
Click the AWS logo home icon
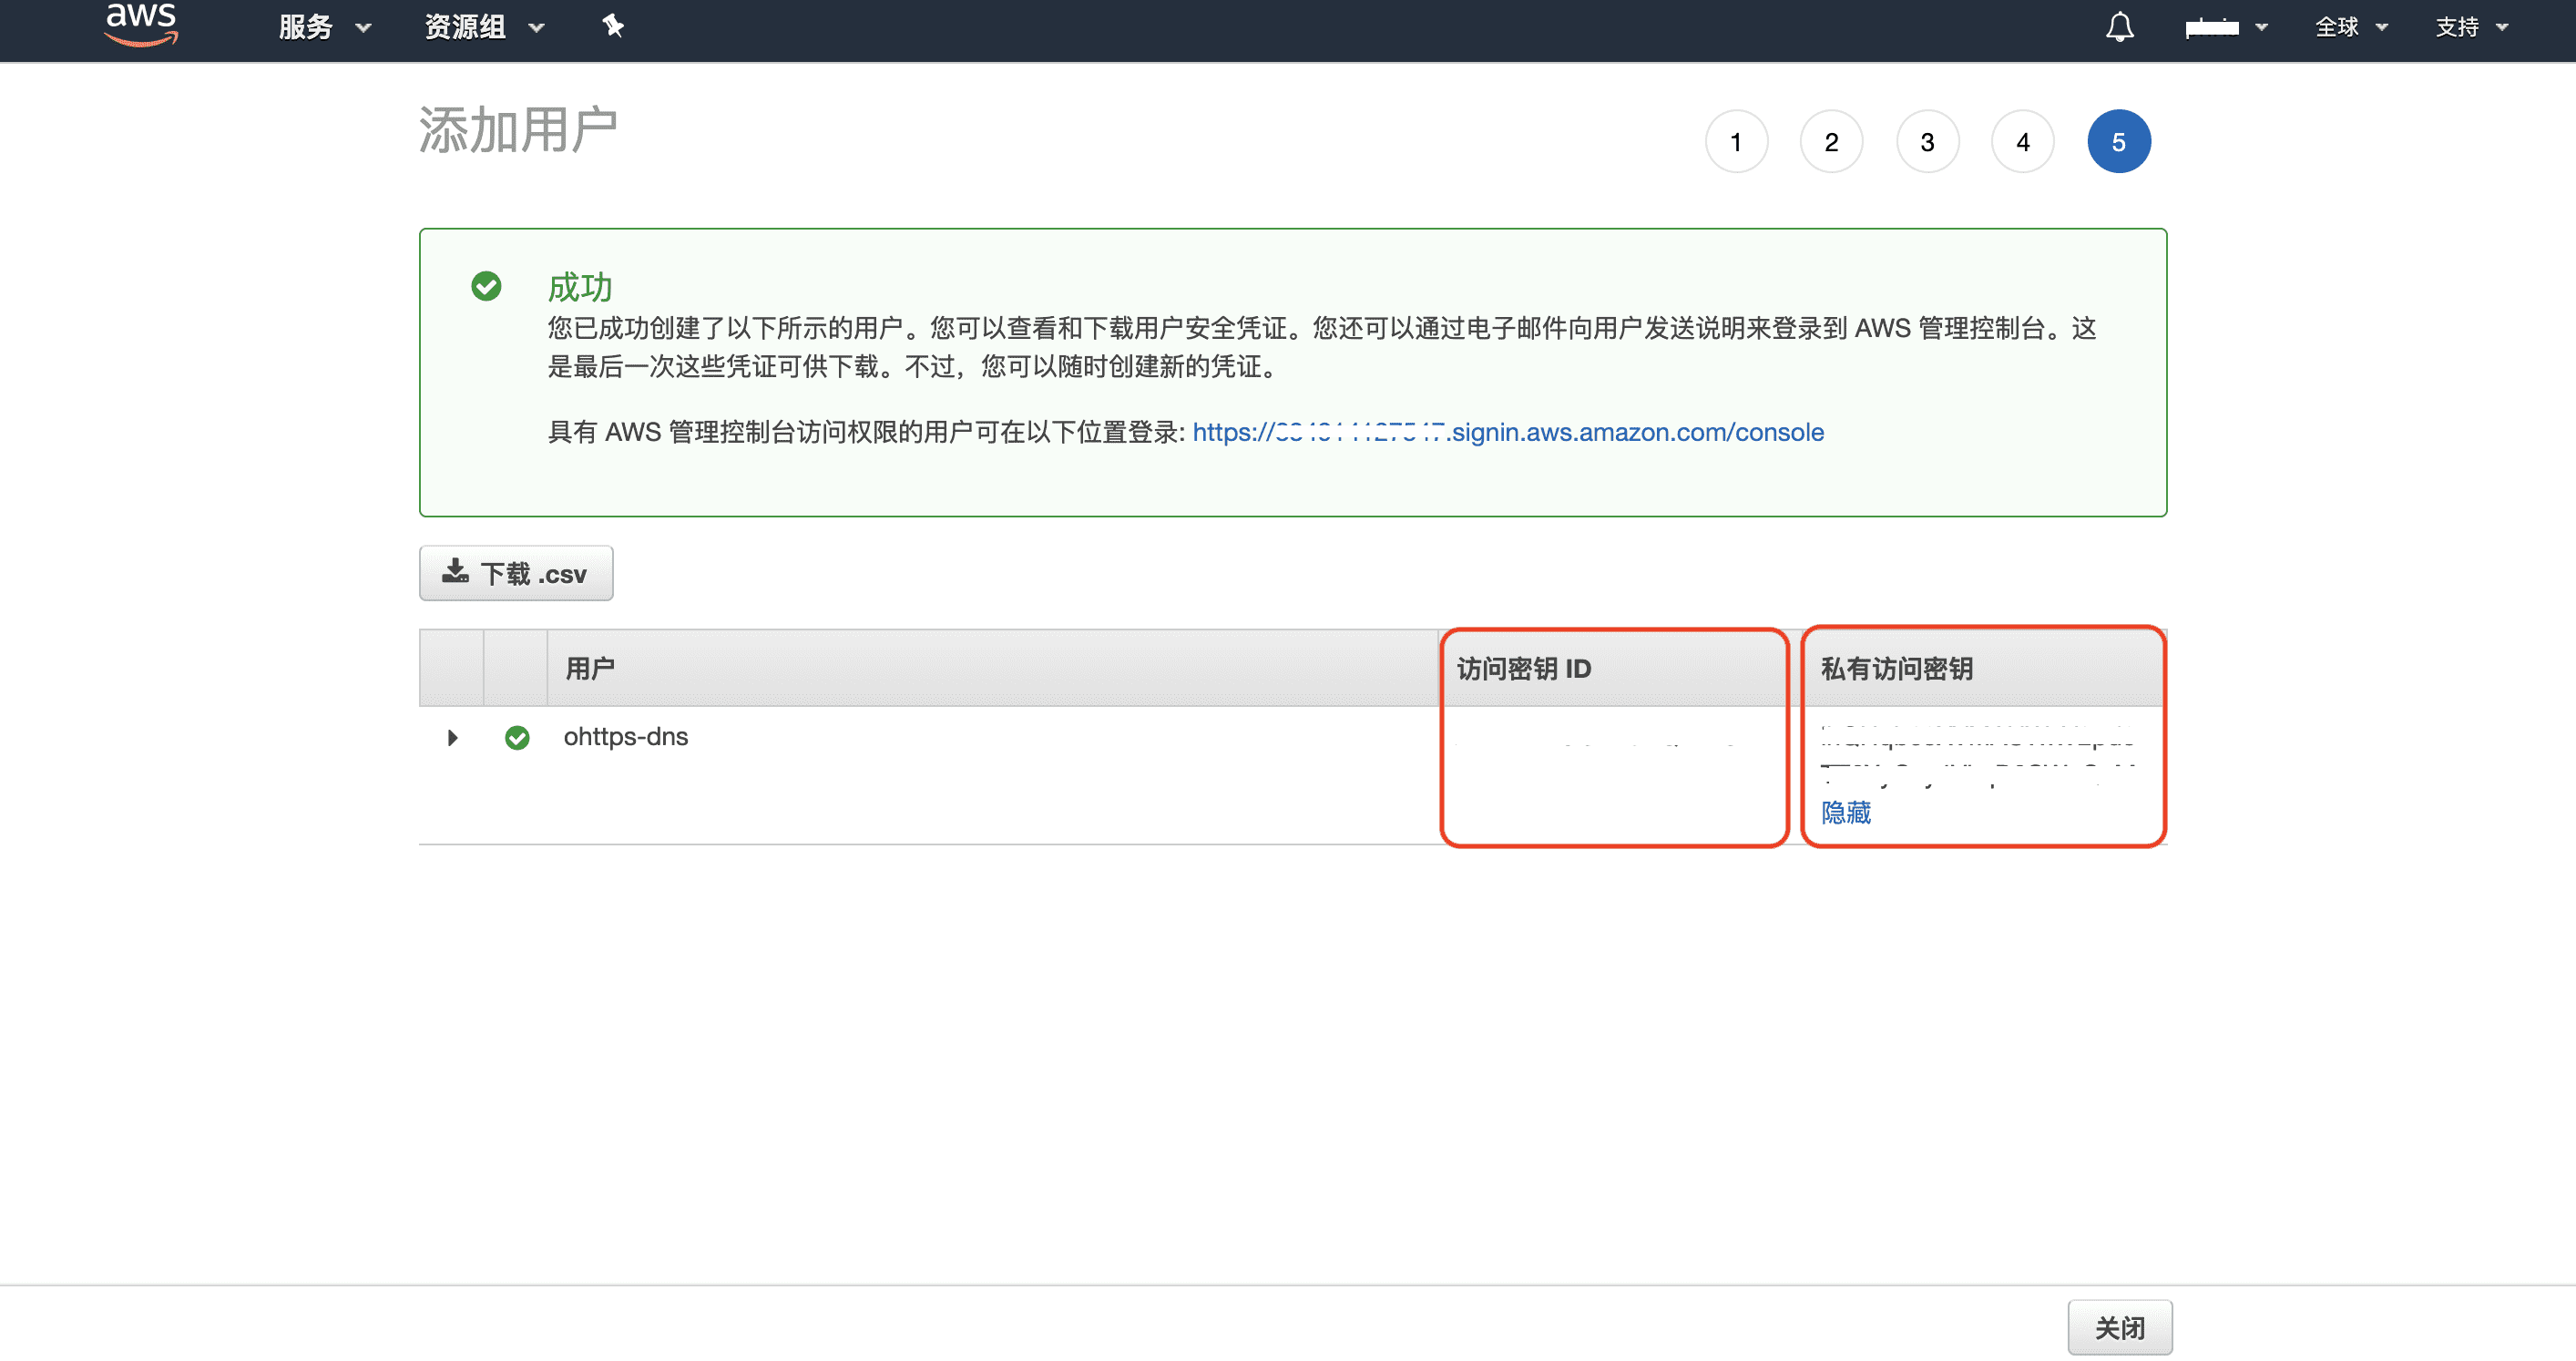coord(141,24)
